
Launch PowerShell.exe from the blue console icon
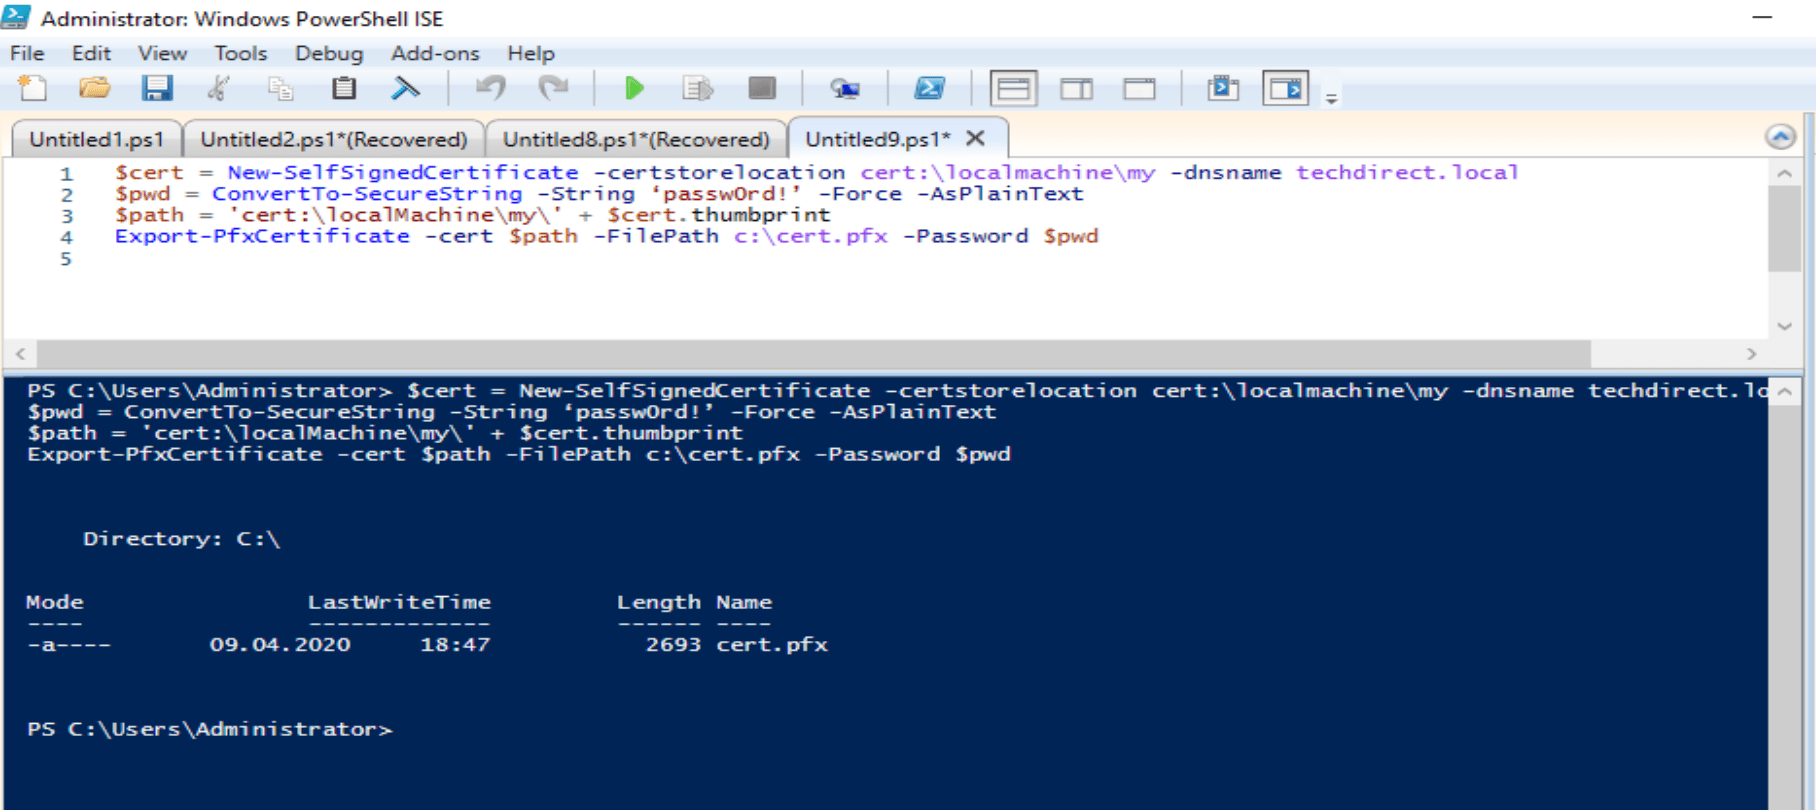click(x=929, y=89)
